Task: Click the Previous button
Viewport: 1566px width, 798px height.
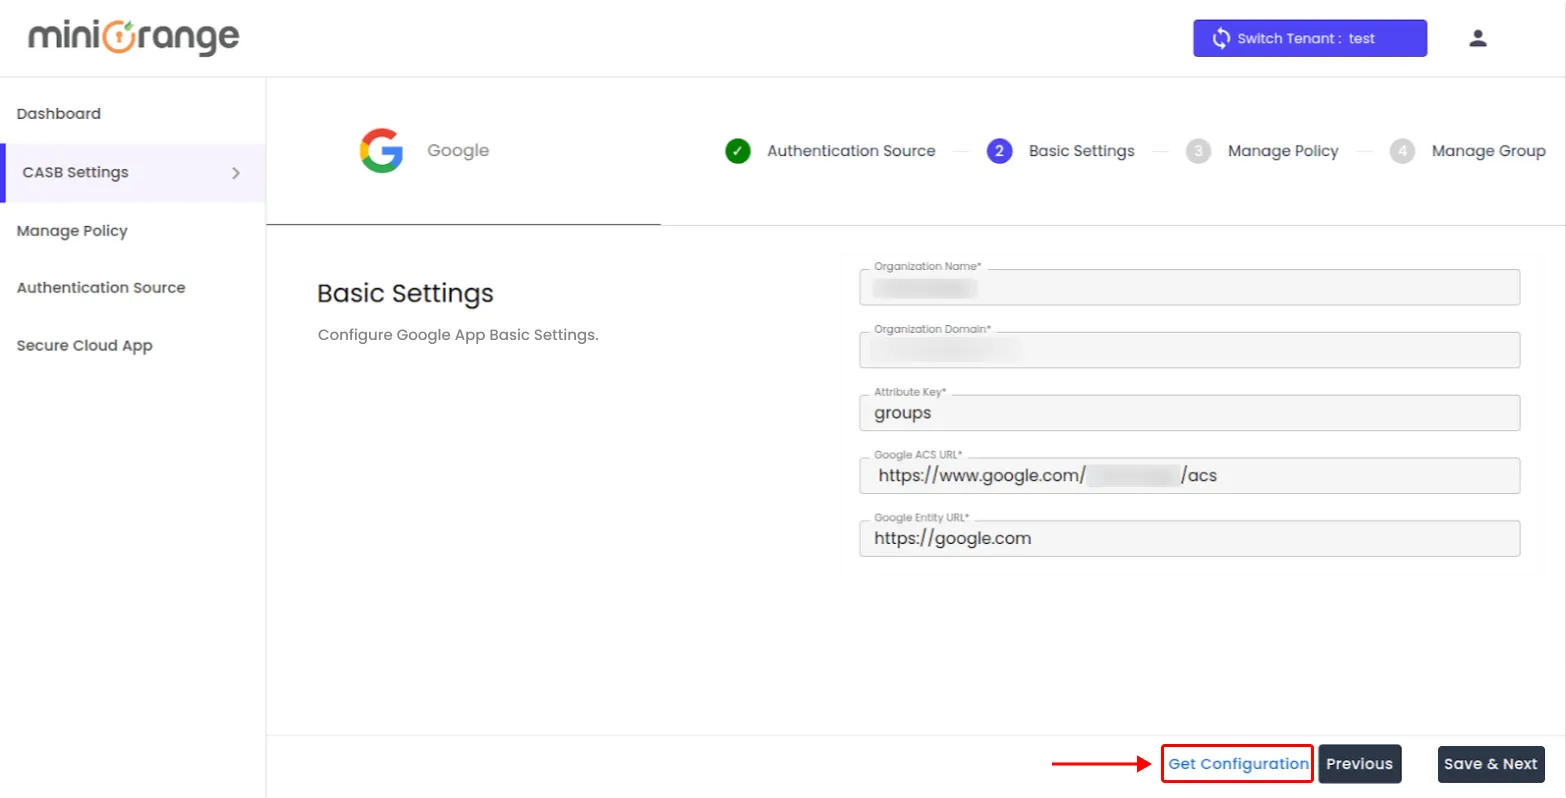Action: click(x=1360, y=763)
